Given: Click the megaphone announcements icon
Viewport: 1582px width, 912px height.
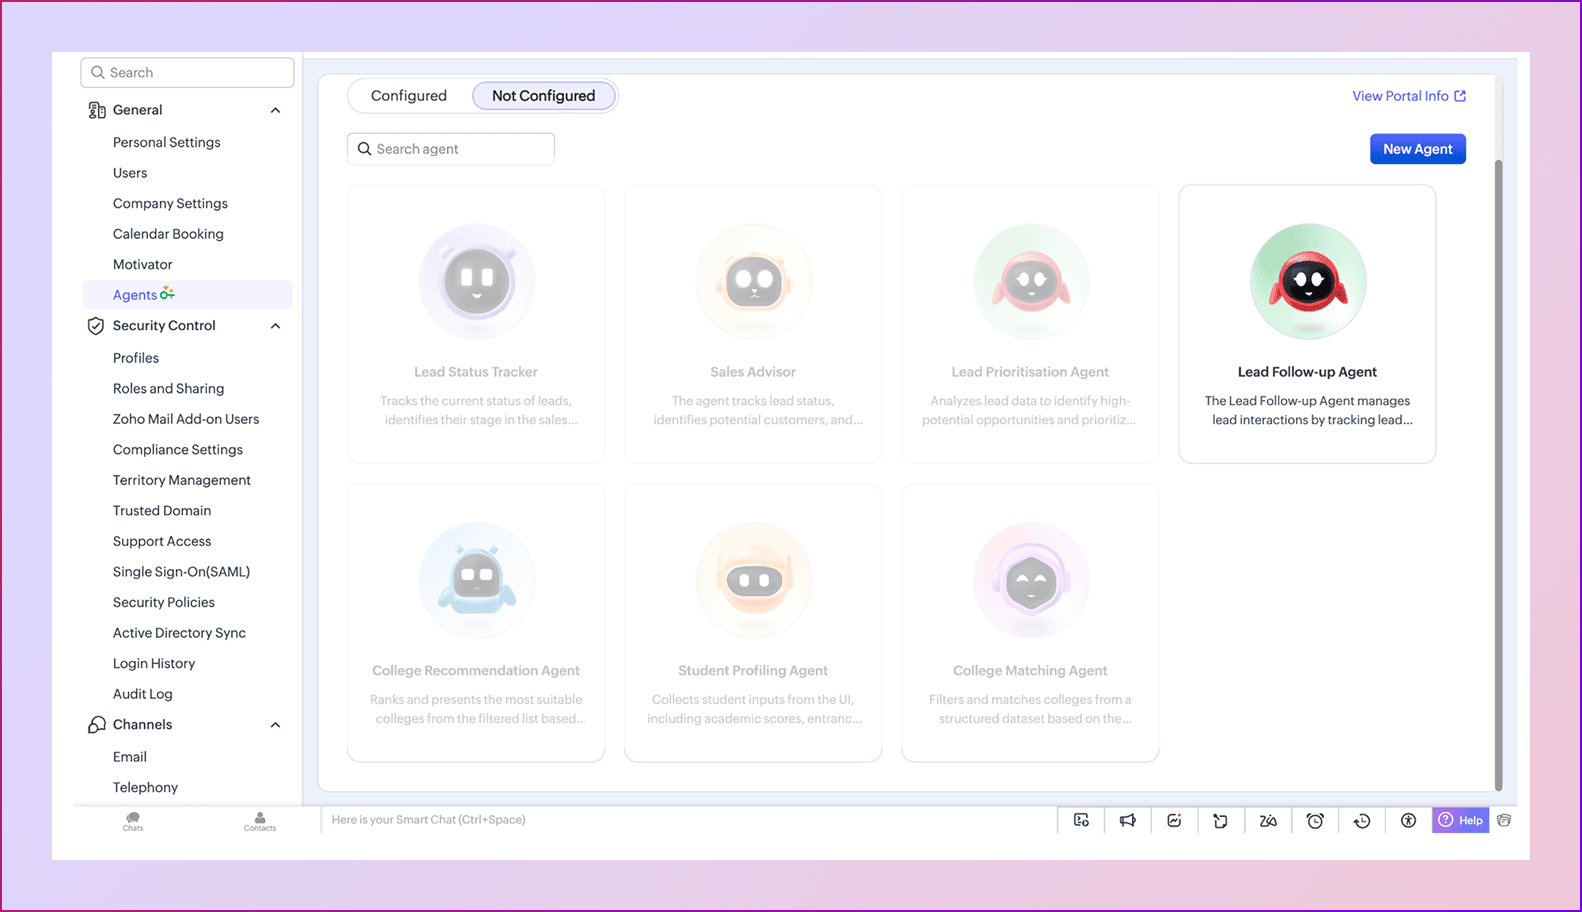Looking at the screenshot, I should [1128, 820].
